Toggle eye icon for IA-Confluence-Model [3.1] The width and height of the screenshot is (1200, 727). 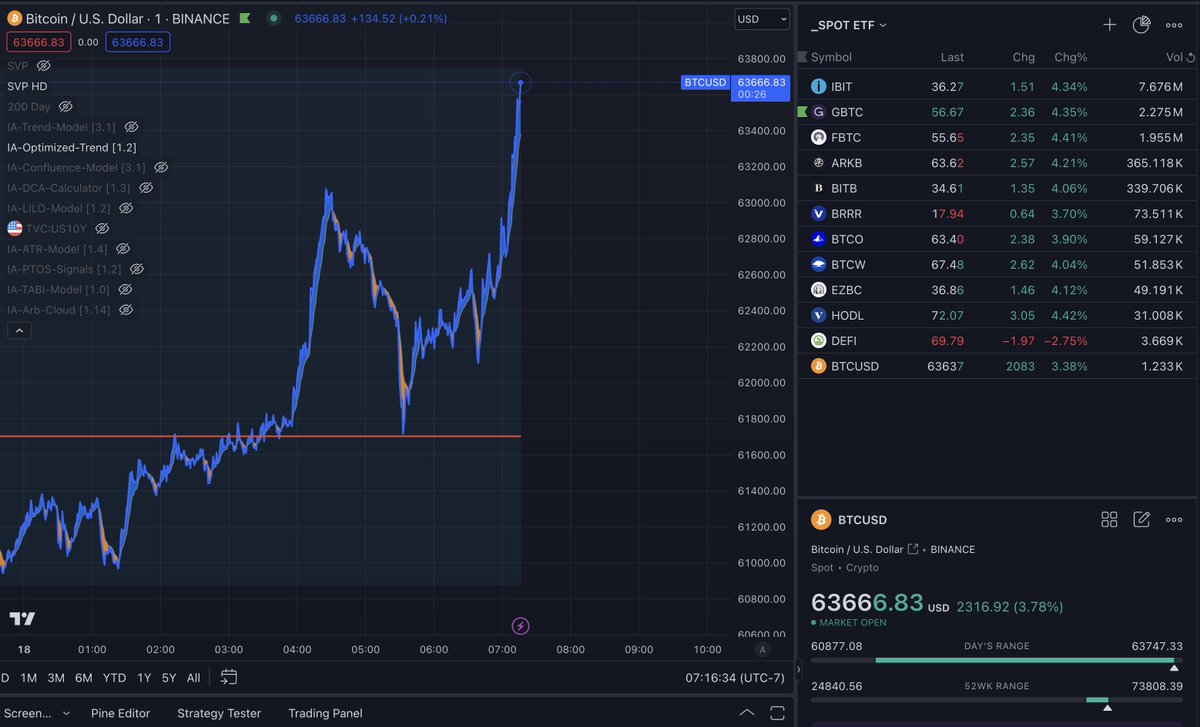click(161, 167)
